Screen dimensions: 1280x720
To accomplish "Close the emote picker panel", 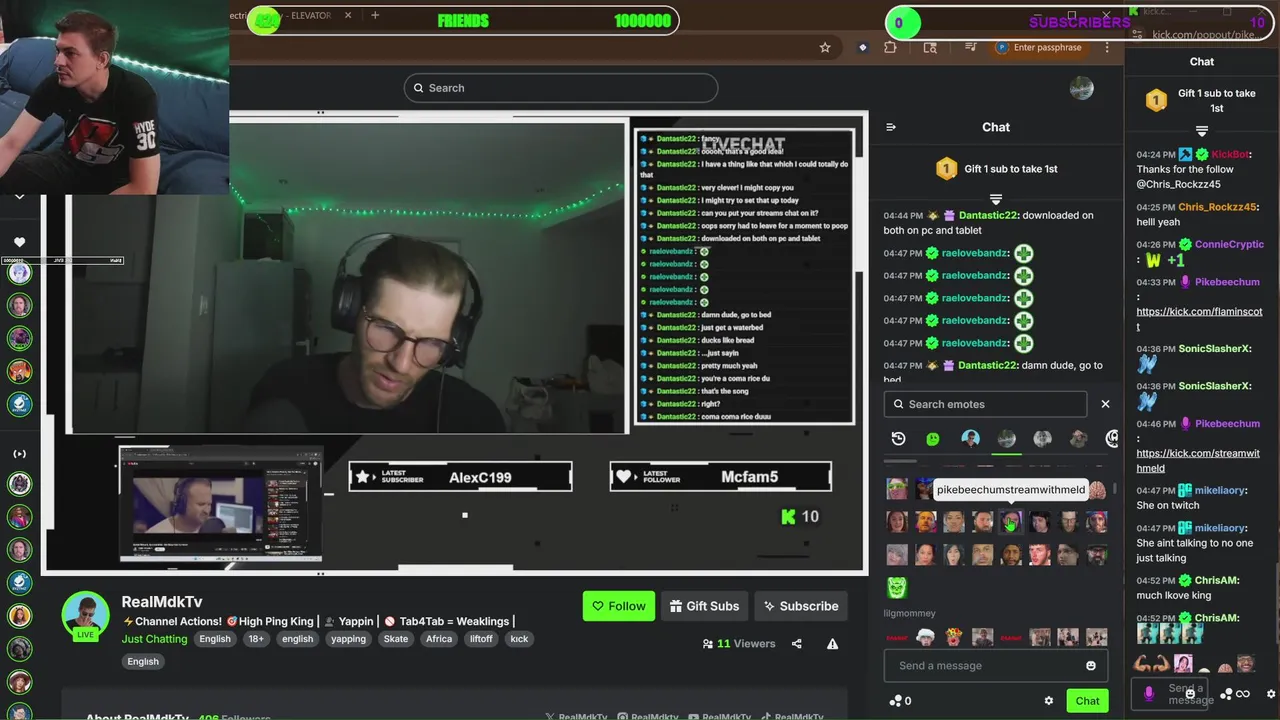I will (1105, 404).
